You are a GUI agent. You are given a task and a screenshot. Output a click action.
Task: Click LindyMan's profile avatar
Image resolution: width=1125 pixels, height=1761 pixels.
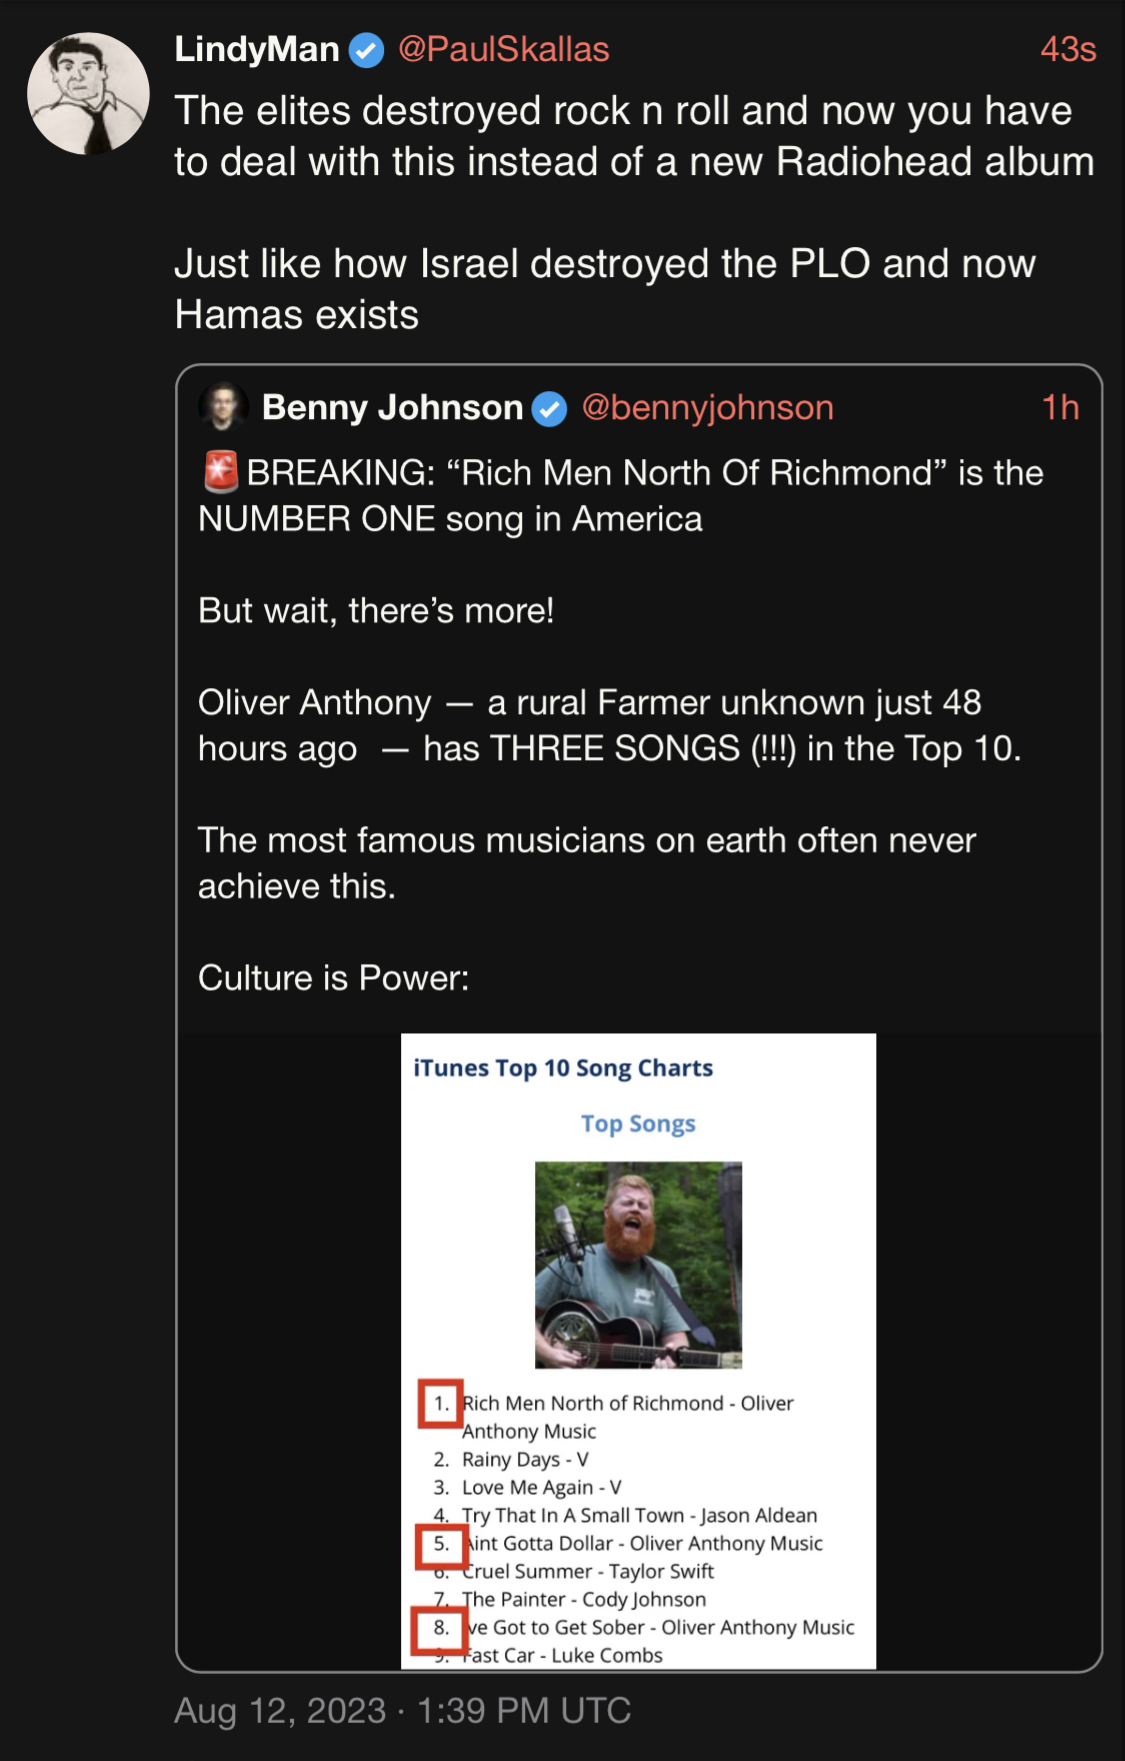coord(88,94)
